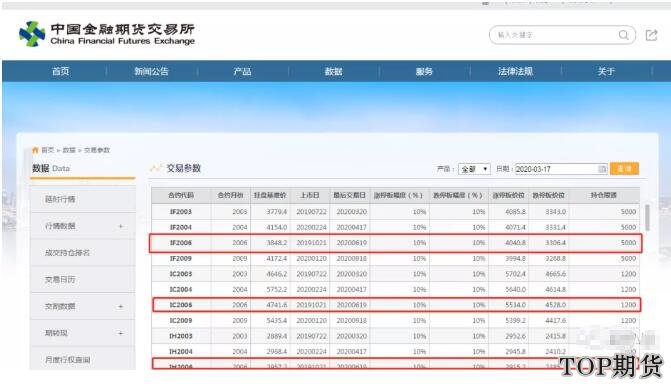Open the 产品 navigation menu

point(242,71)
